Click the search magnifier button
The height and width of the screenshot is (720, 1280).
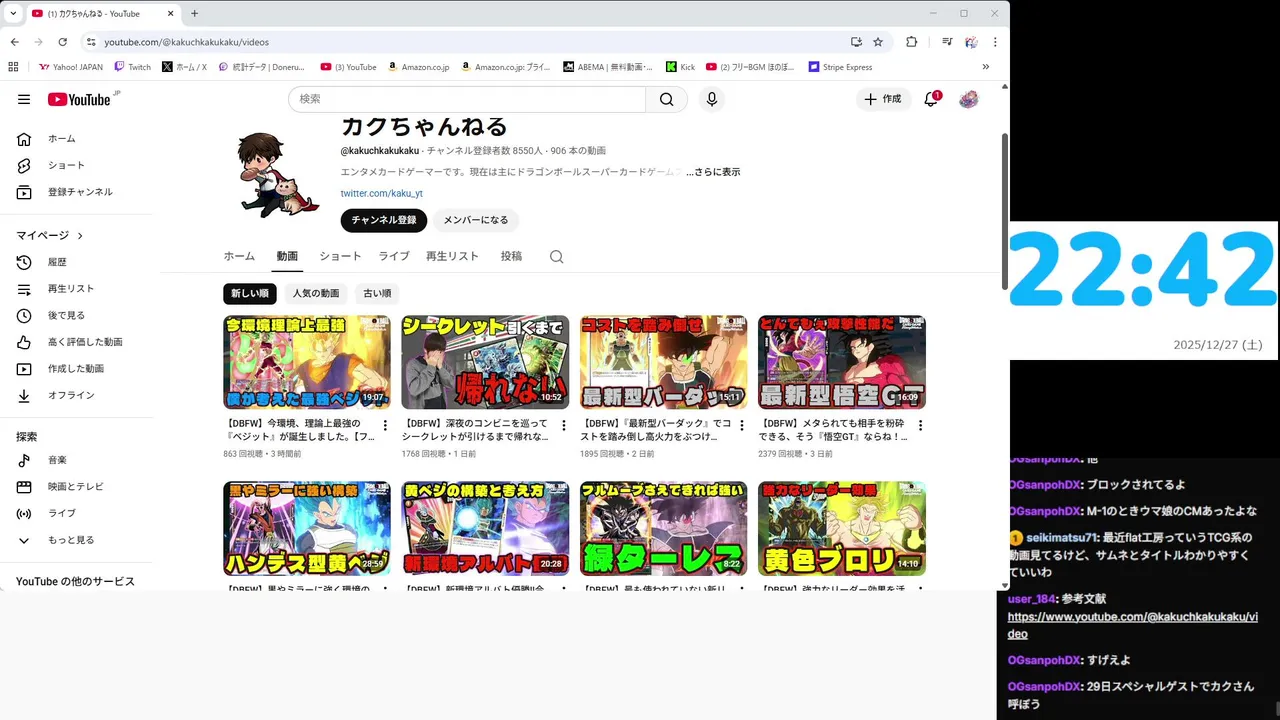pyautogui.click(x=667, y=99)
